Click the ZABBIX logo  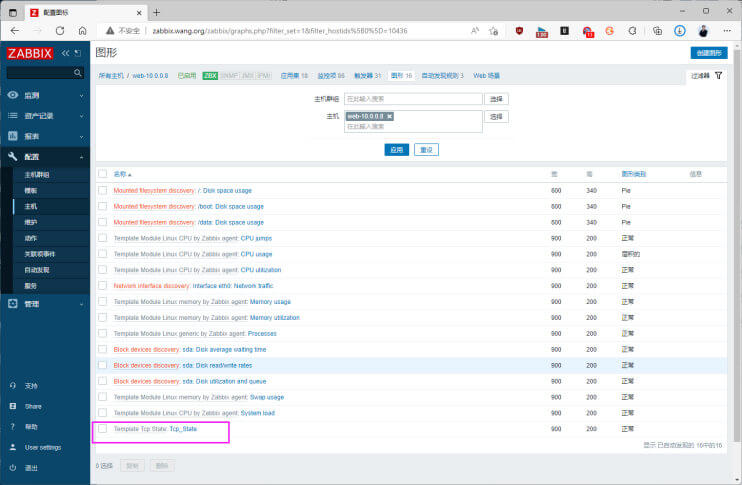[30, 53]
